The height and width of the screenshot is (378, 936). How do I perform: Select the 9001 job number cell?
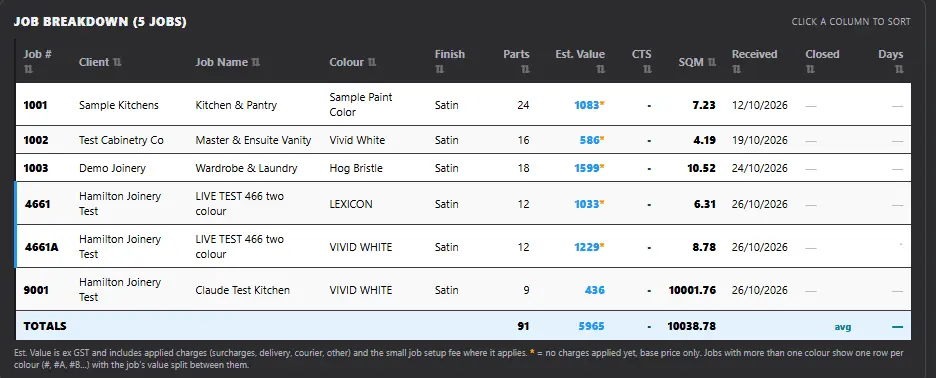coord(36,290)
